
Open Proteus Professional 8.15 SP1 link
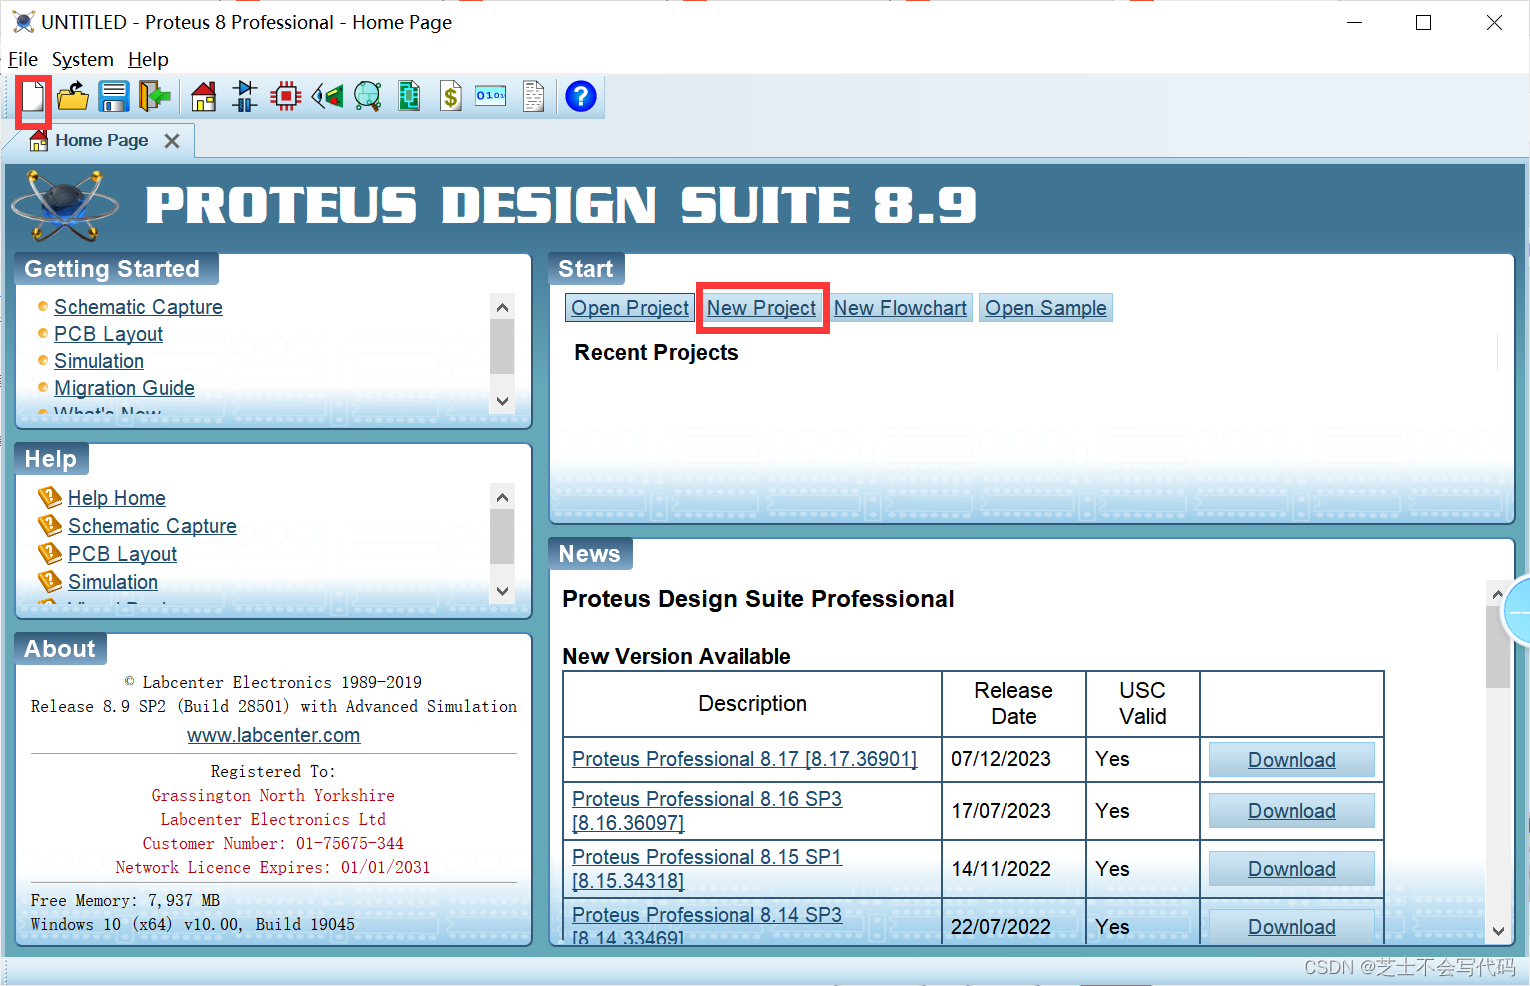coord(707,869)
